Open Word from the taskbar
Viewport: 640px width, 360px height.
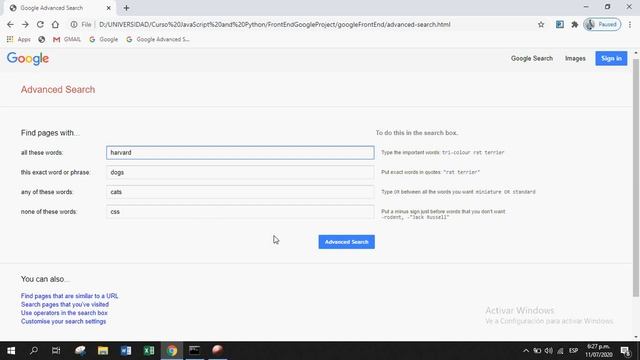coord(126,351)
